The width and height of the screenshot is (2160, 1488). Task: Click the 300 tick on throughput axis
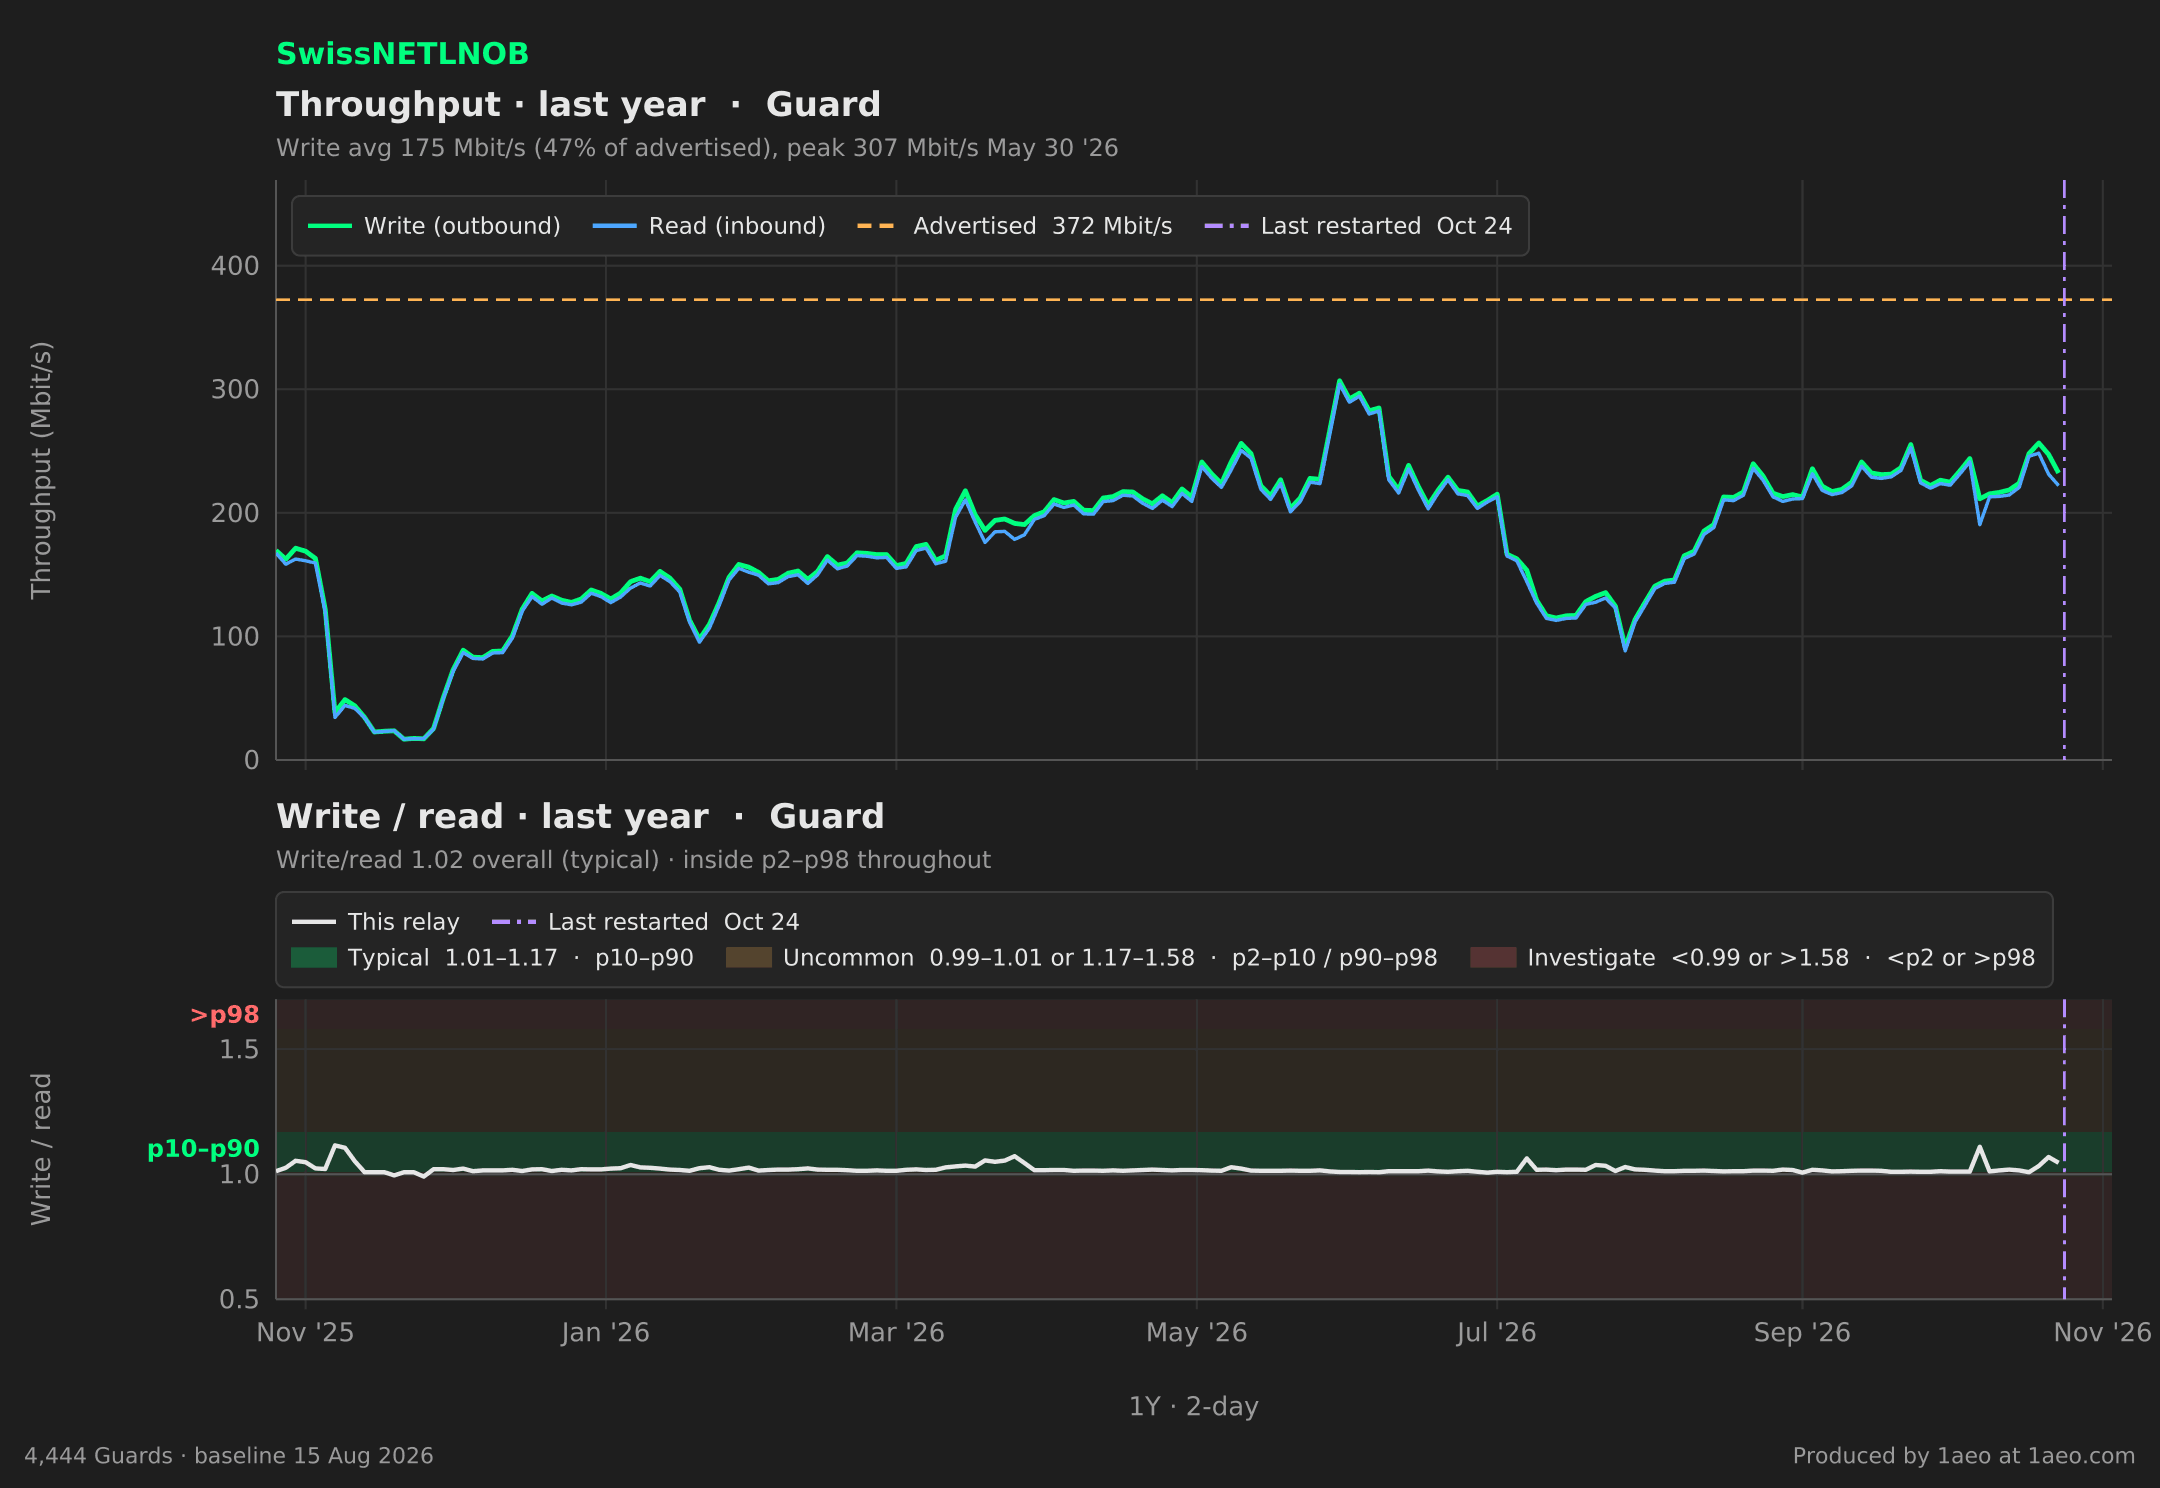click(x=235, y=390)
